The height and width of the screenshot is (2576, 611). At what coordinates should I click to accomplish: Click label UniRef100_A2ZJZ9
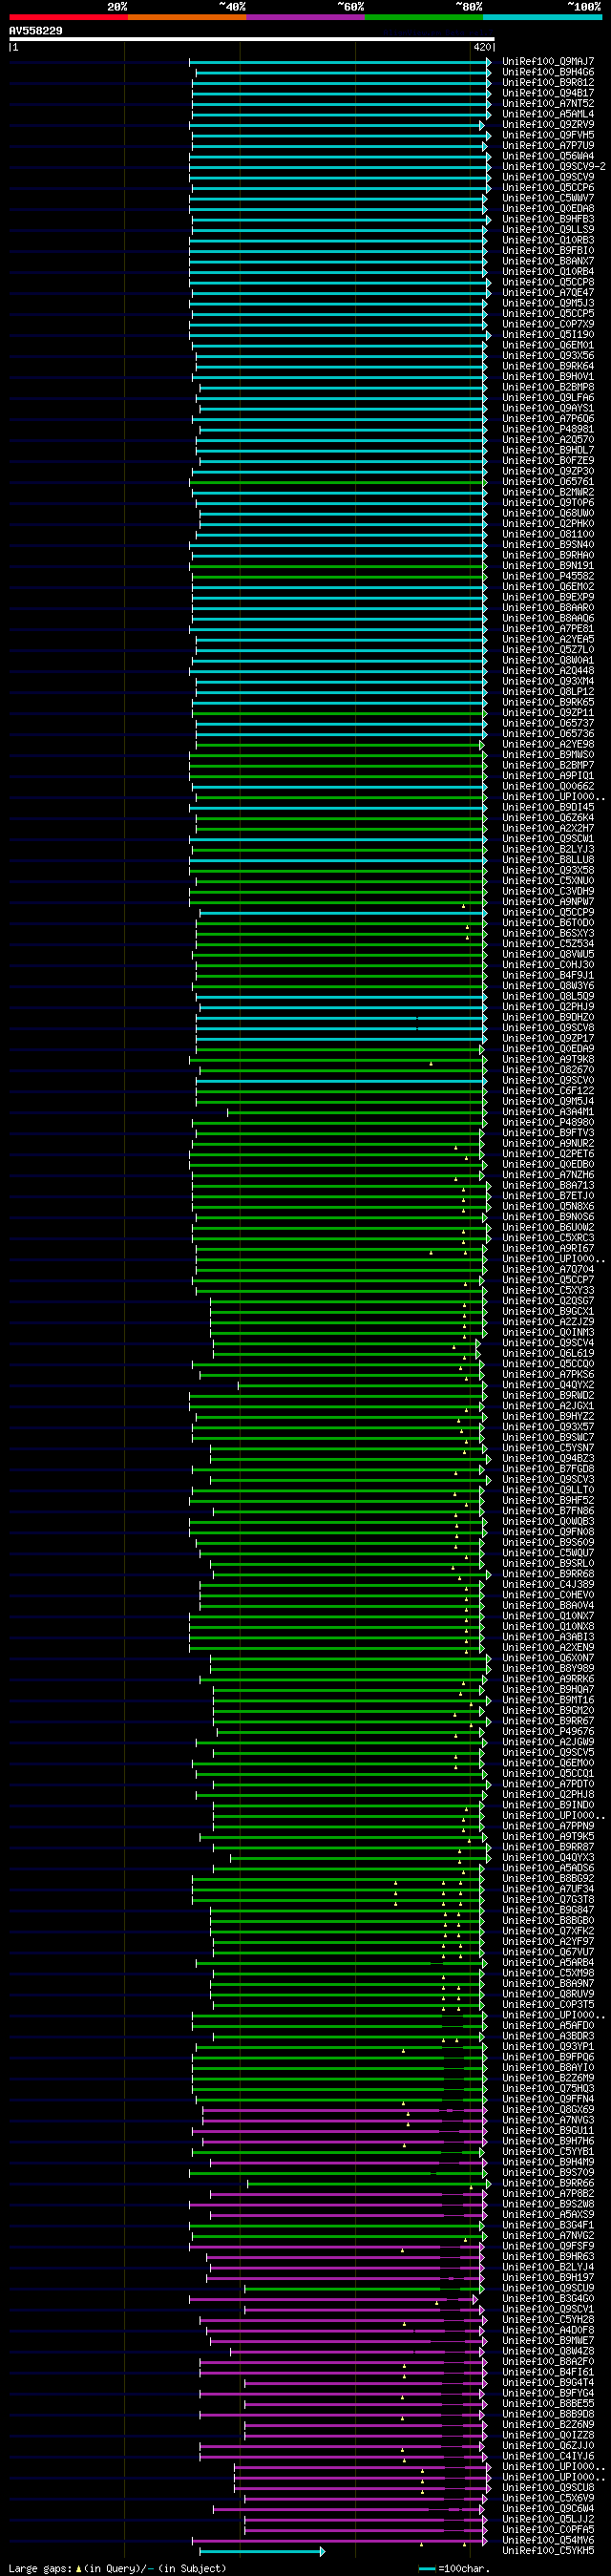(x=548, y=1321)
